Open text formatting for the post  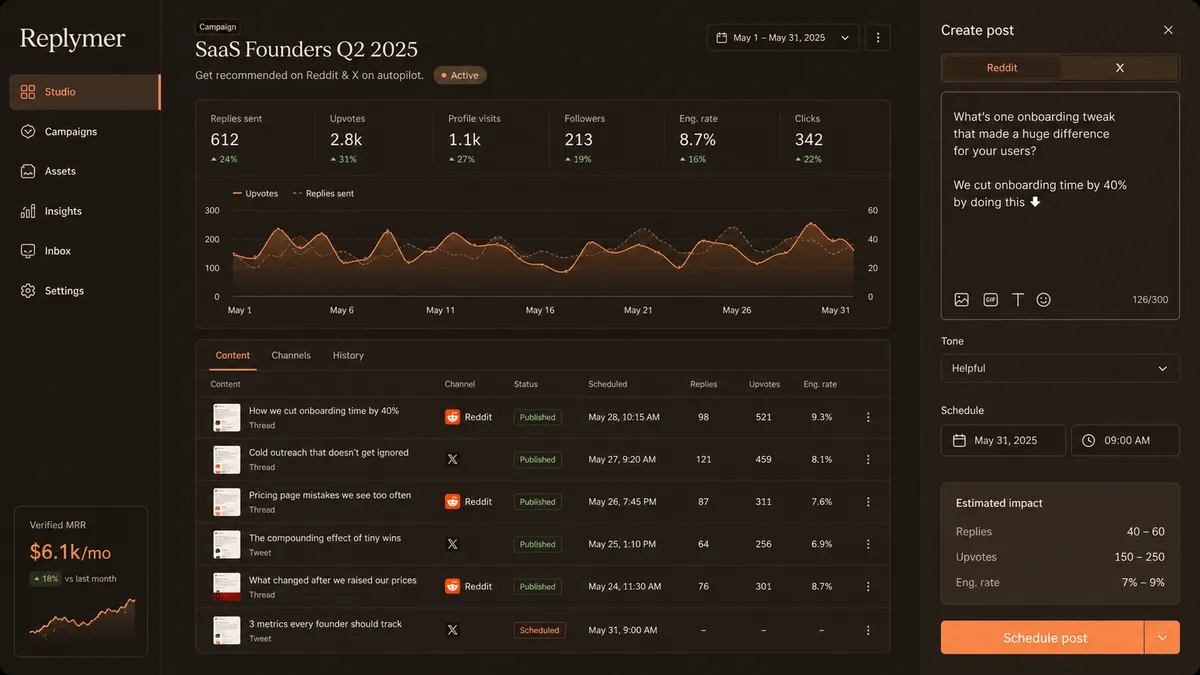pos(1018,300)
